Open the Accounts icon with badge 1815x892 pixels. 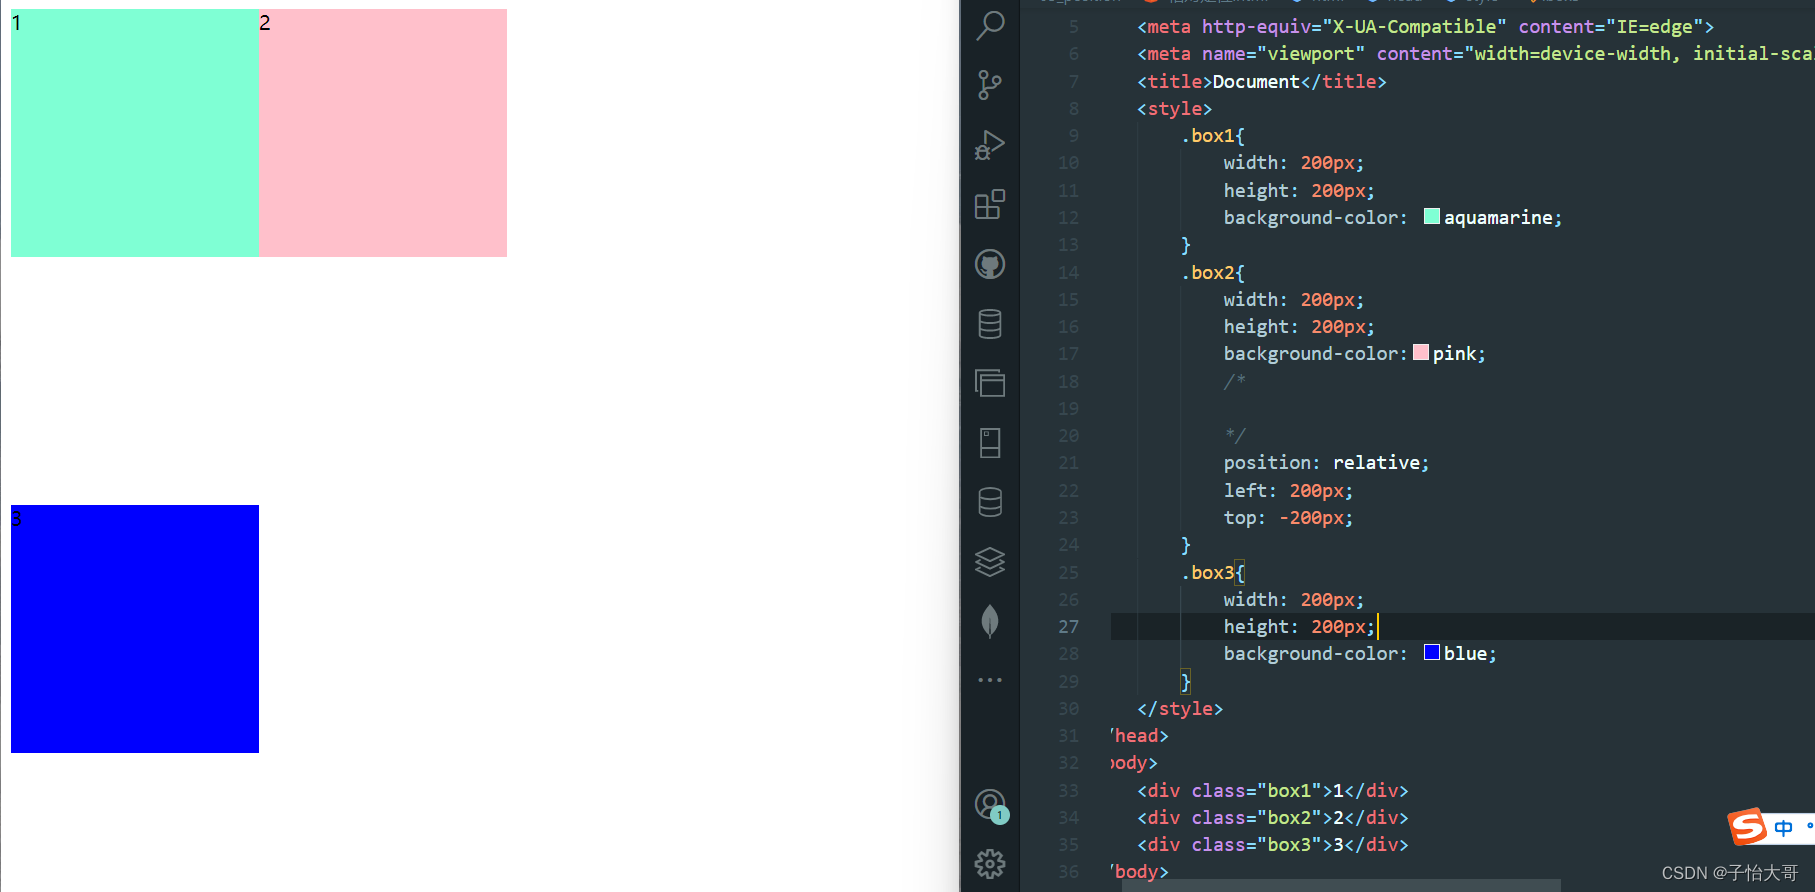point(991,805)
